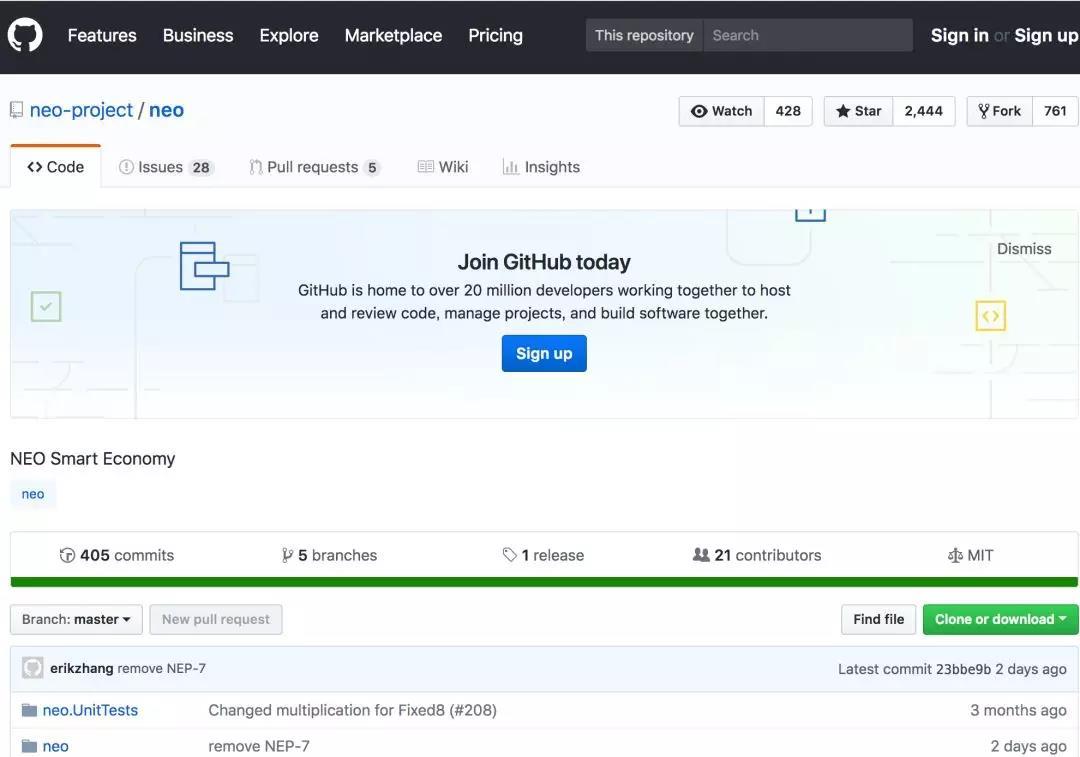Fork the neo repository
1080x757 pixels.
[999, 111]
